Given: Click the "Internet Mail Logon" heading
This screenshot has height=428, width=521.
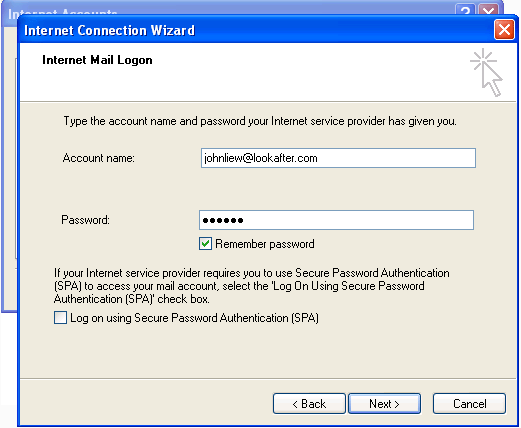Looking at the screenshot, I should point(97,60).
